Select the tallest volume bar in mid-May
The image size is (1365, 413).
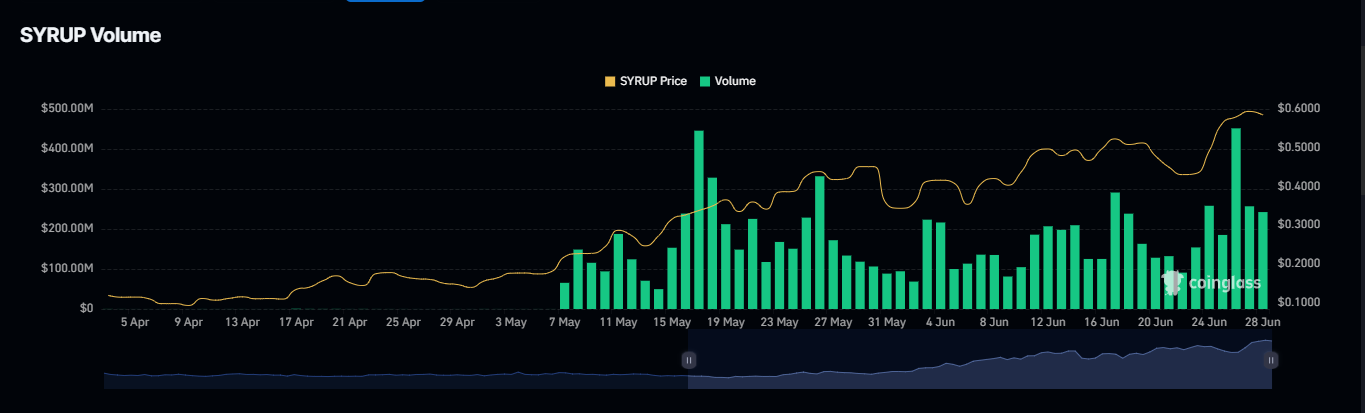(x=699, y=219)
